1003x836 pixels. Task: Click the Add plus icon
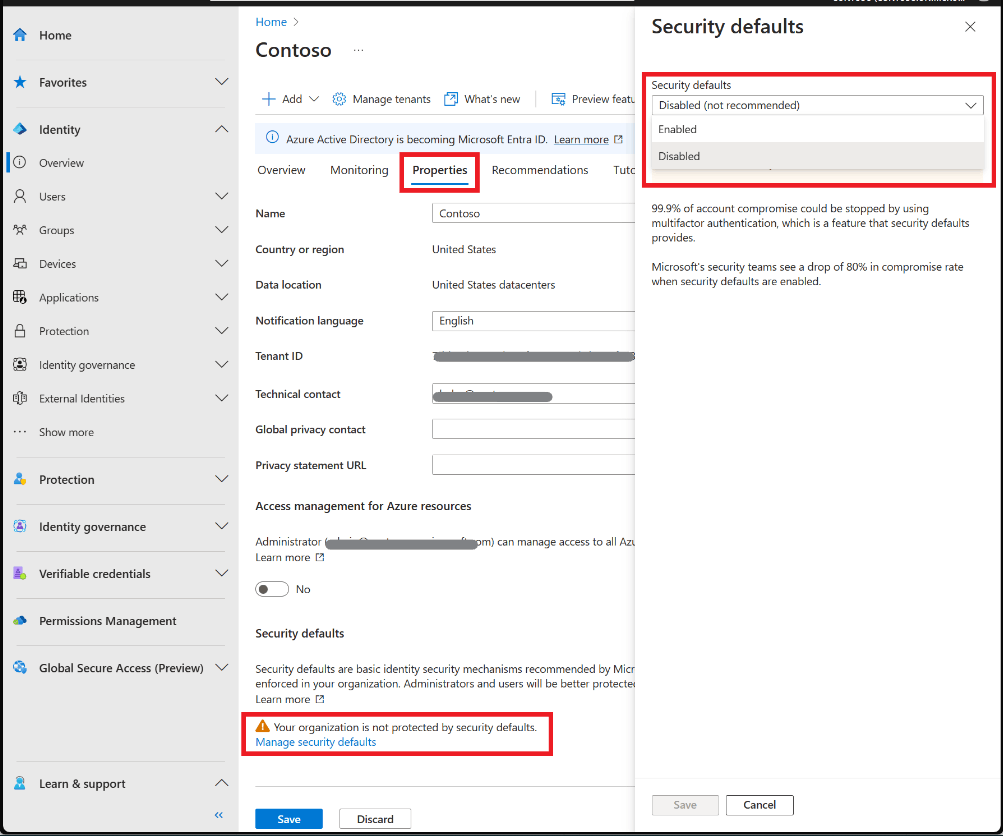(x=269, y=99)
